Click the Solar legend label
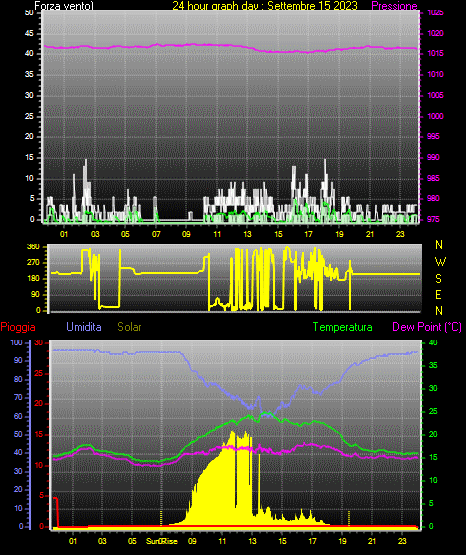The height and width of the screenshot is (555, 466). pyautogui.click(x=129, y=327)
